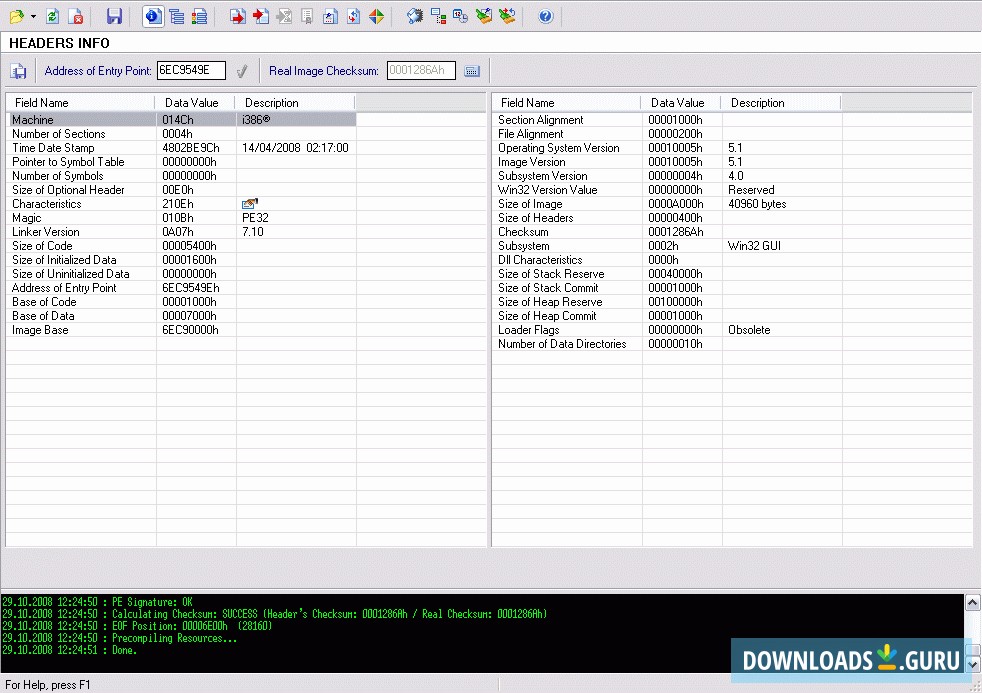Click the Real Image Checksum field
Image resolution: width=982 pixels, height=693 pixels.
tap(420, 71)
